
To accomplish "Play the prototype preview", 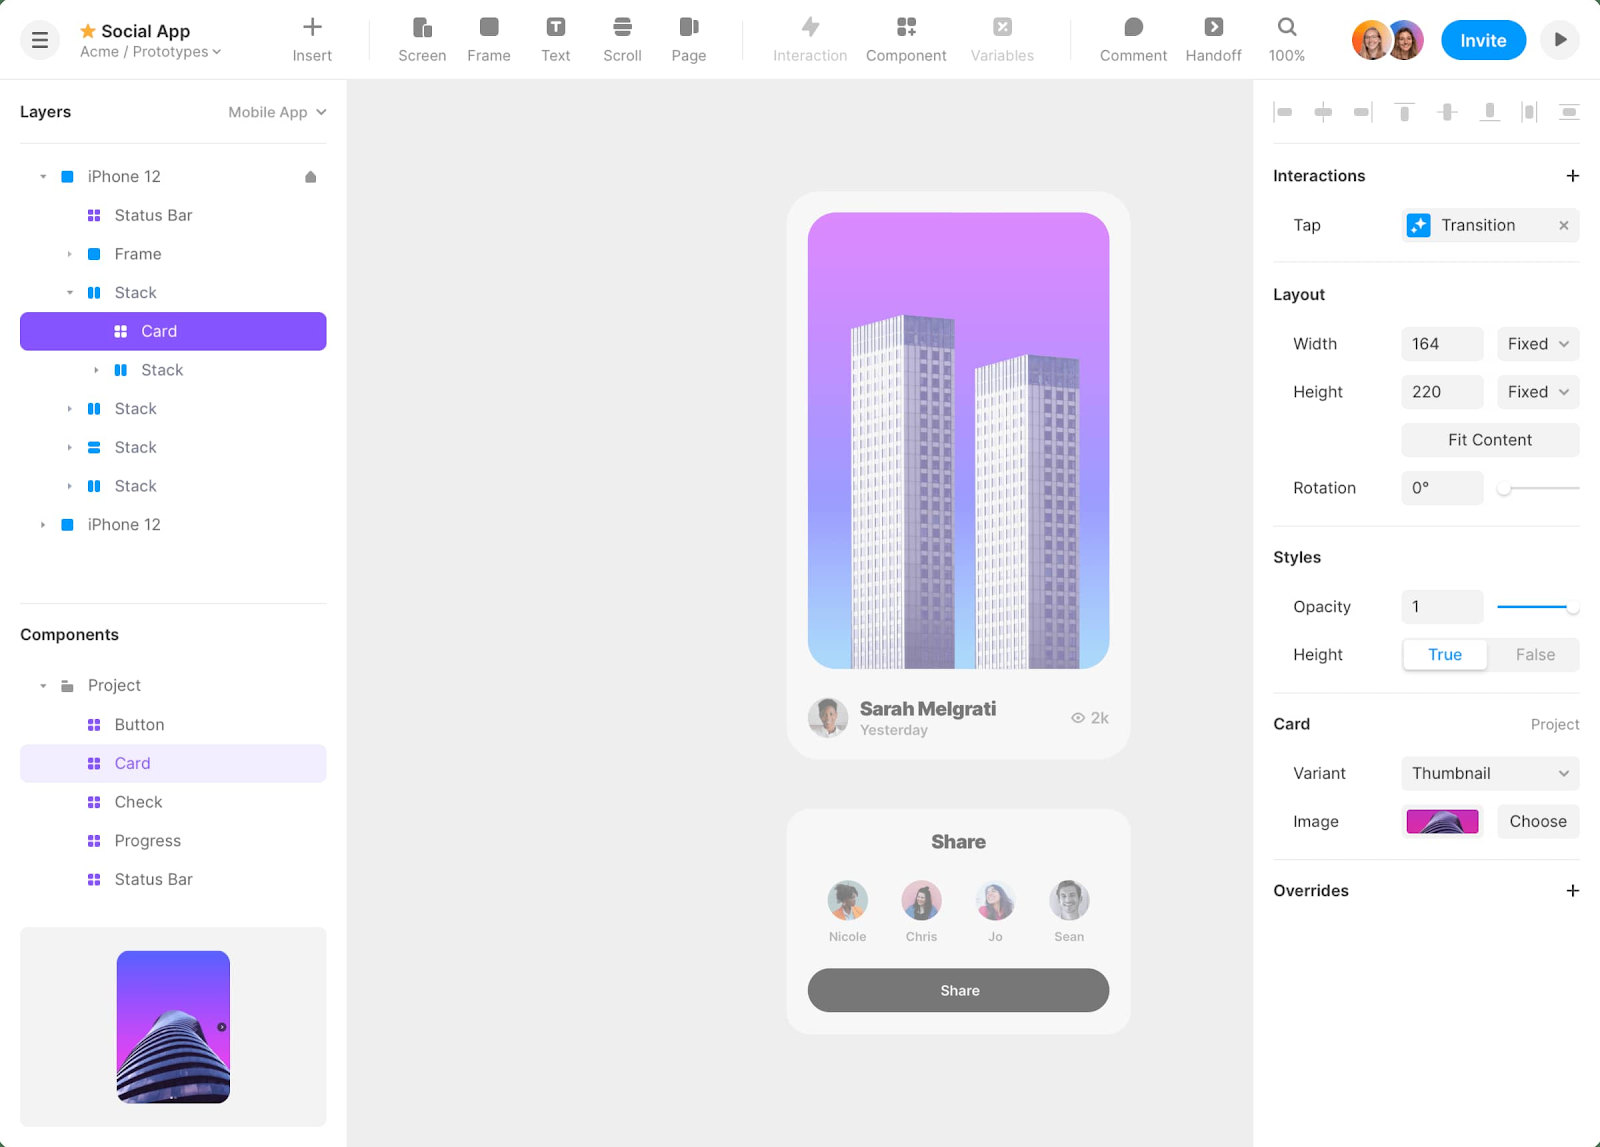I will click(1560, 40).
